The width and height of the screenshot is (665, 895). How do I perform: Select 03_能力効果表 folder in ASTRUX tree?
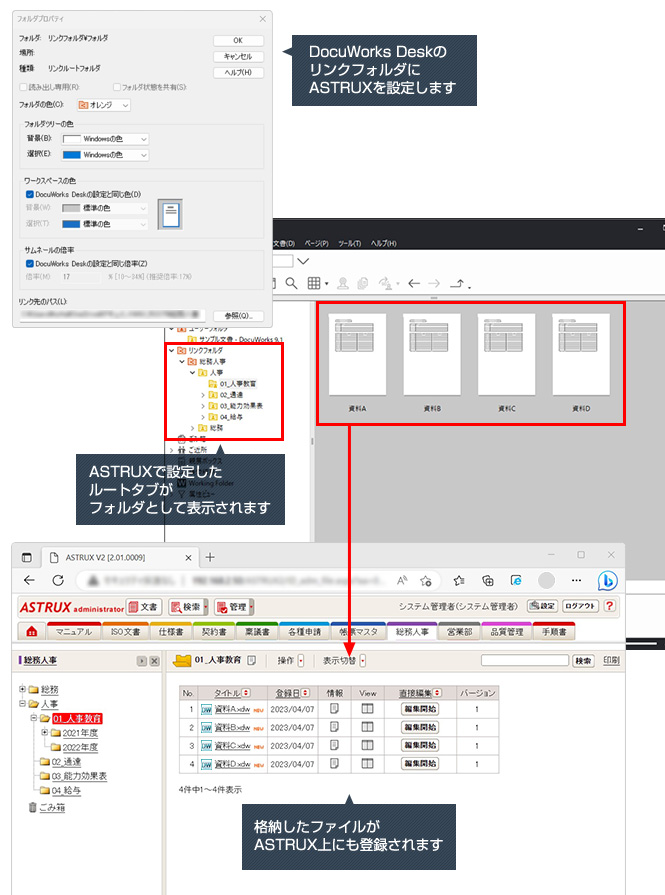click(79, 776)
